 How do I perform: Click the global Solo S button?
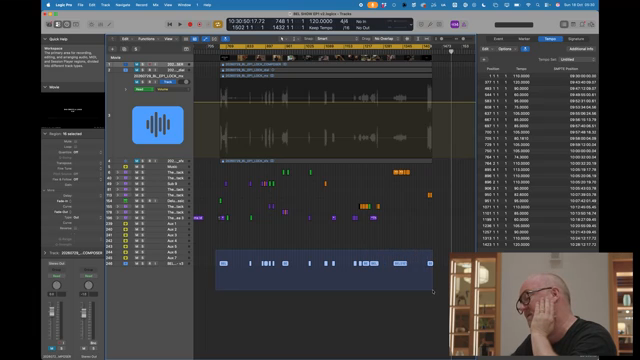coord(136,49)
